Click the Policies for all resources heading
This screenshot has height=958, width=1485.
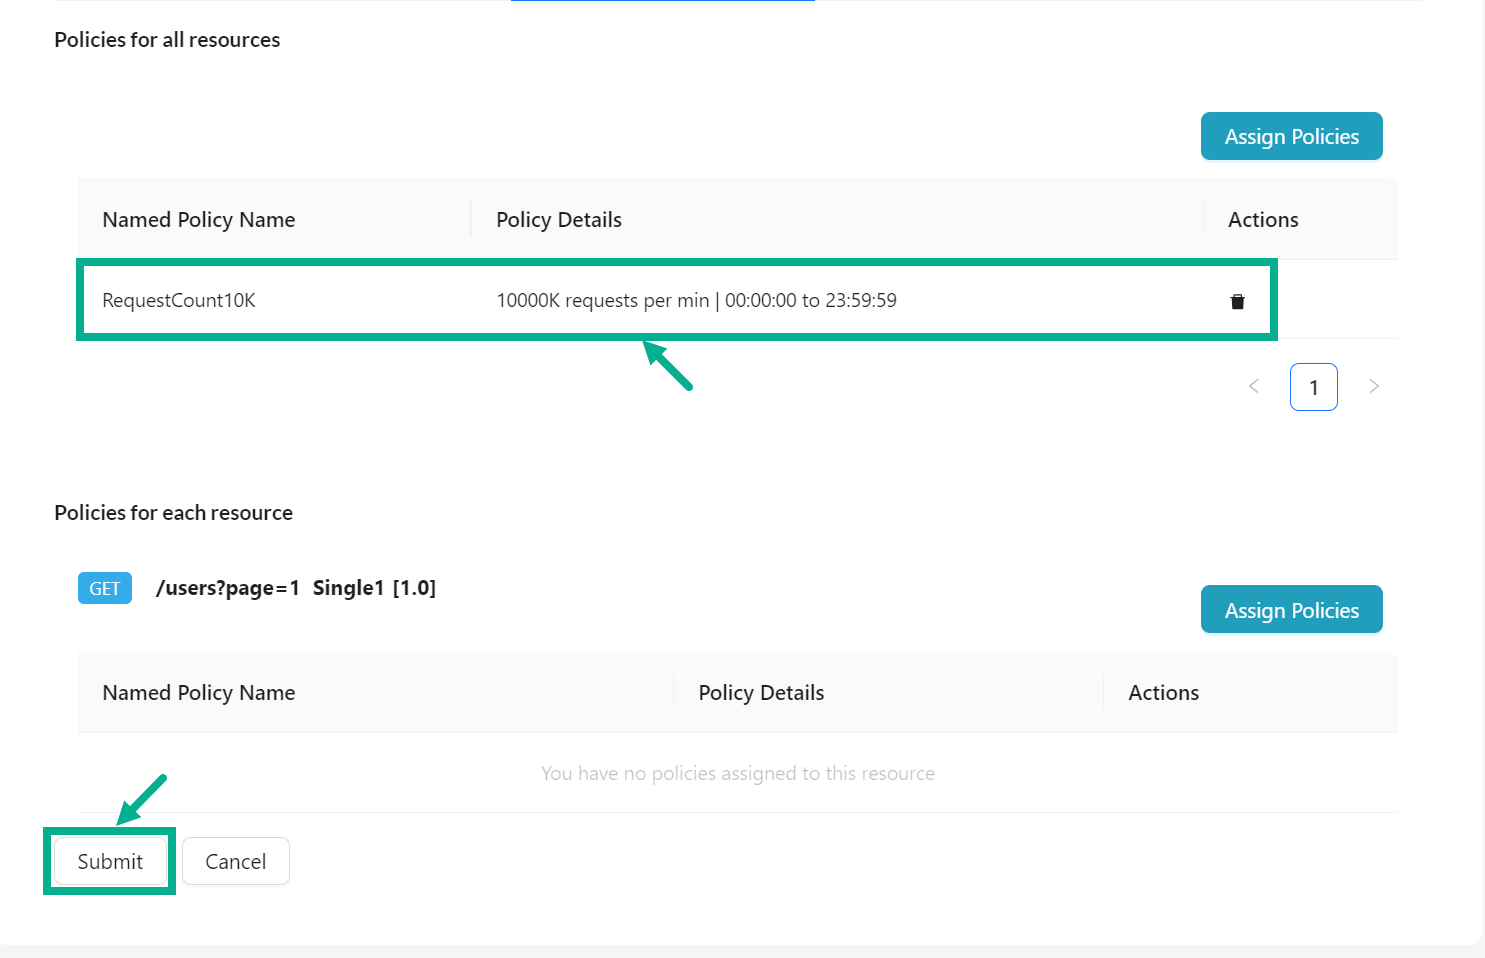coord(166,40)
